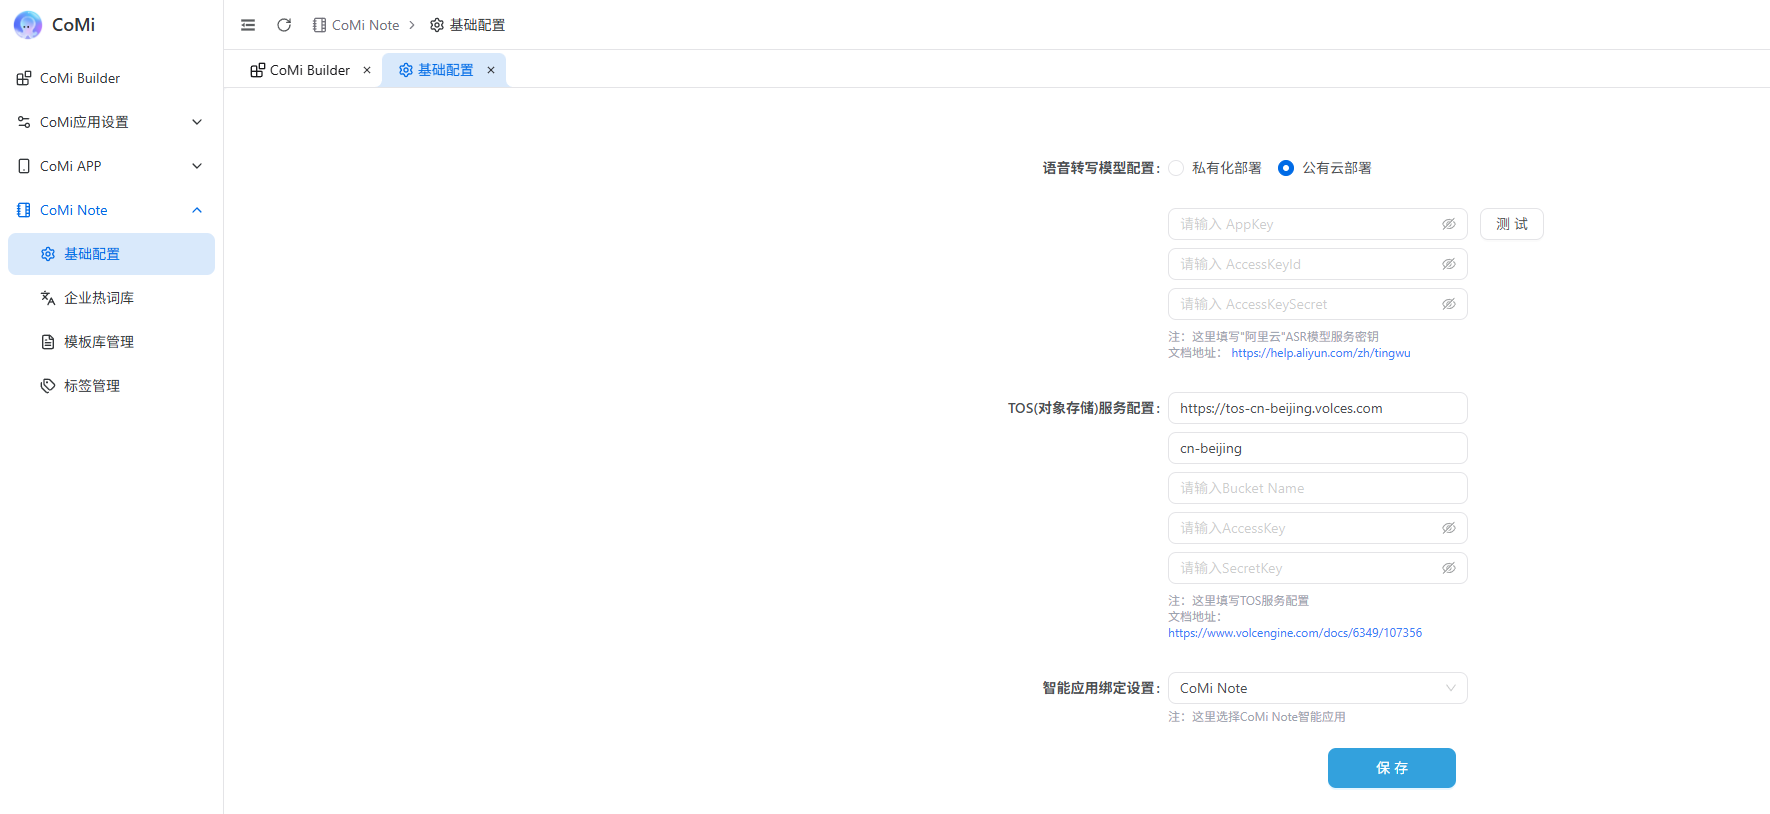Focus the AccessKeySecret input field
Viewport: 1770px width, 814px height.
(x=1317, y=304)
